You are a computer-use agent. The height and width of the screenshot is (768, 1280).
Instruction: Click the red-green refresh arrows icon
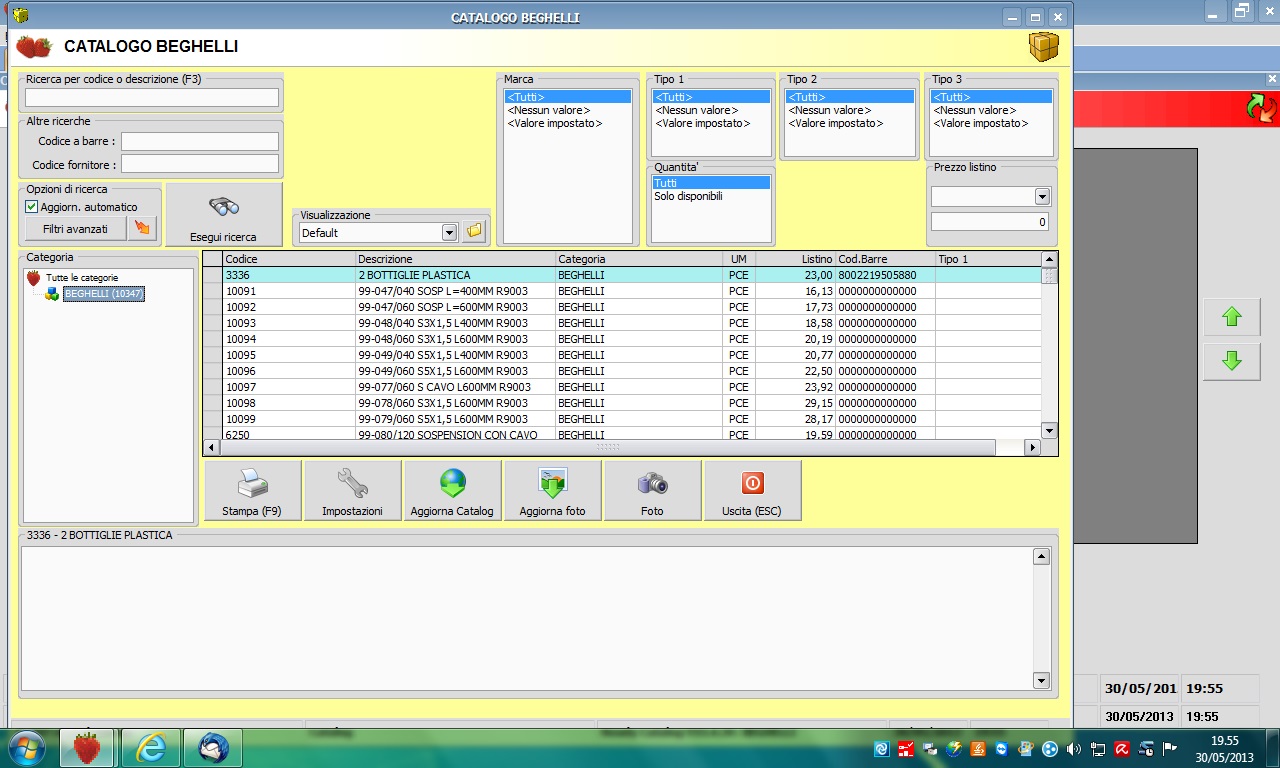point(1261,108)
